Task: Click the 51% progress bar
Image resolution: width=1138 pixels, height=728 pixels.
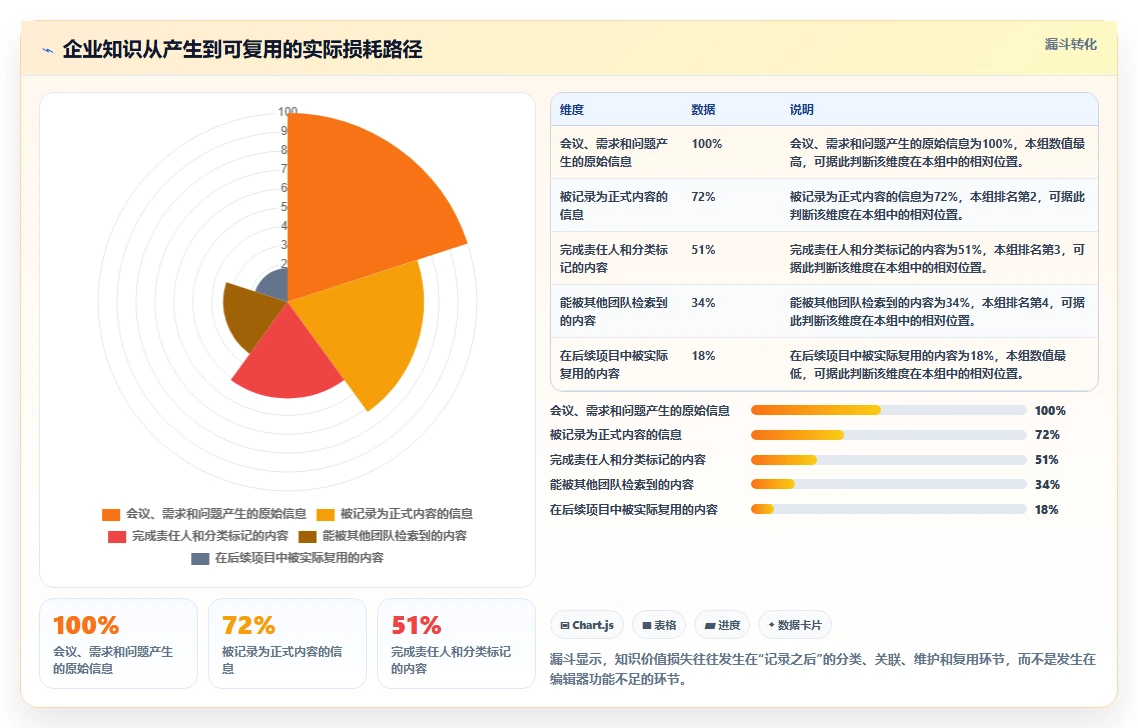Action: tap(888, 460)
